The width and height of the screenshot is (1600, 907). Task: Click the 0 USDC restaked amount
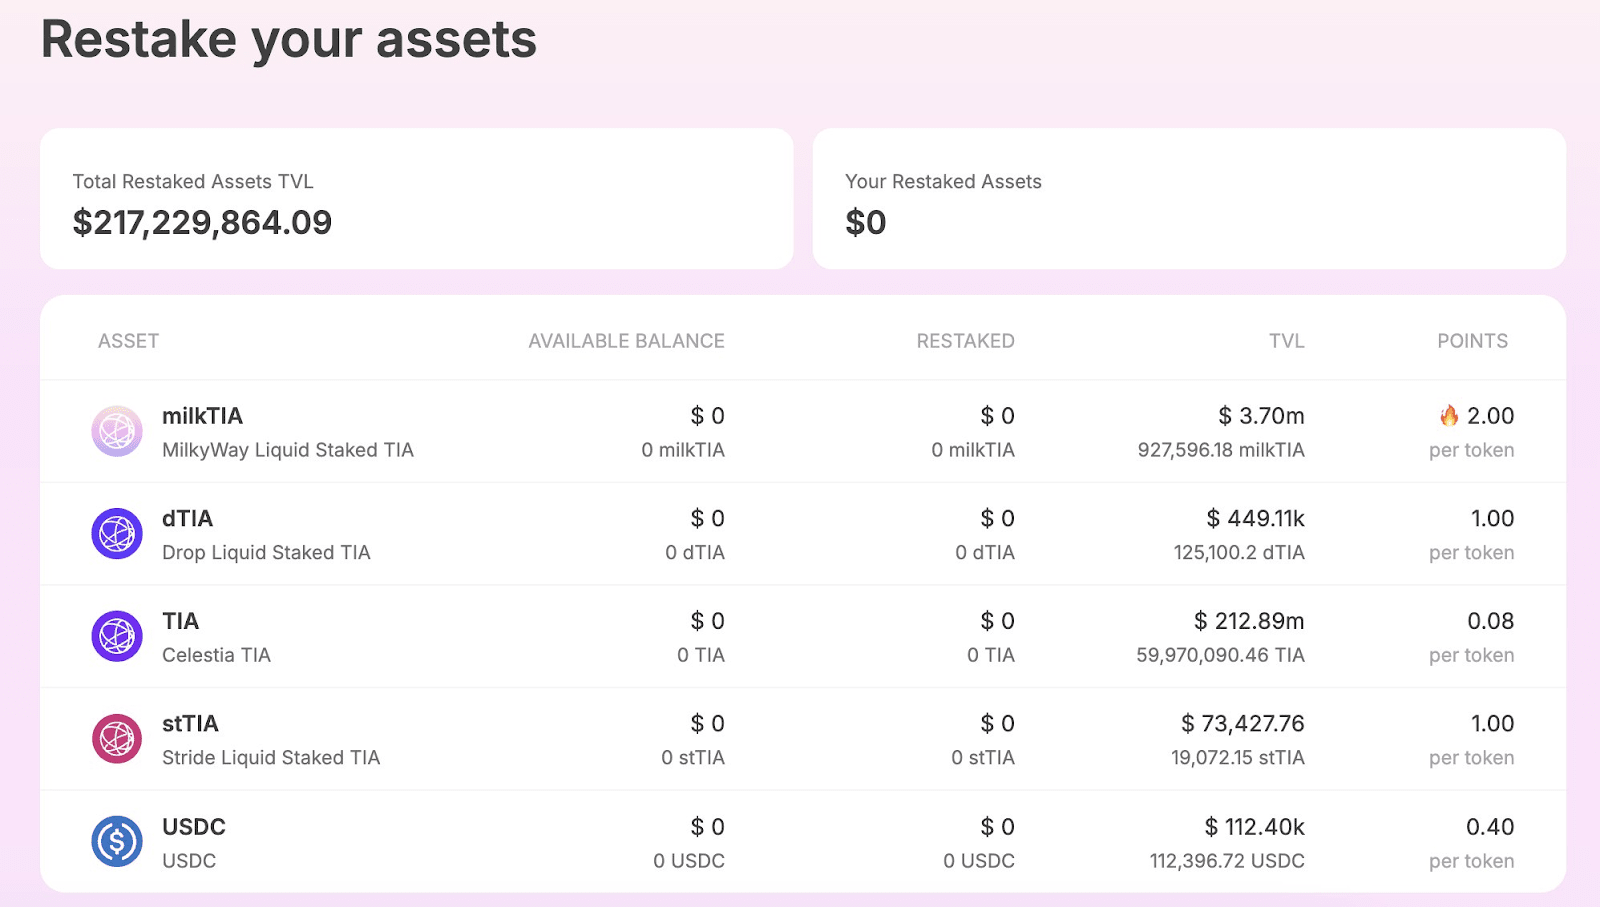(979, 861)
